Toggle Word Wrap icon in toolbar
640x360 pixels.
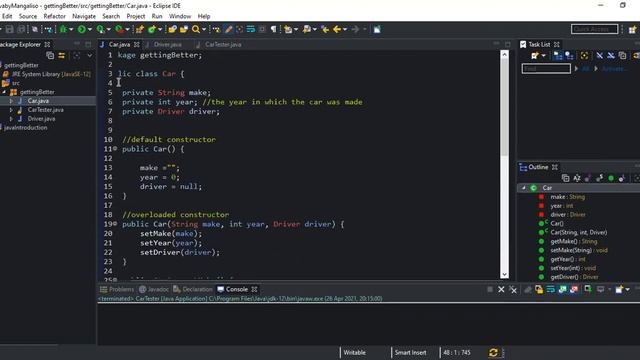pyautogui.click(x=251, y=29)
